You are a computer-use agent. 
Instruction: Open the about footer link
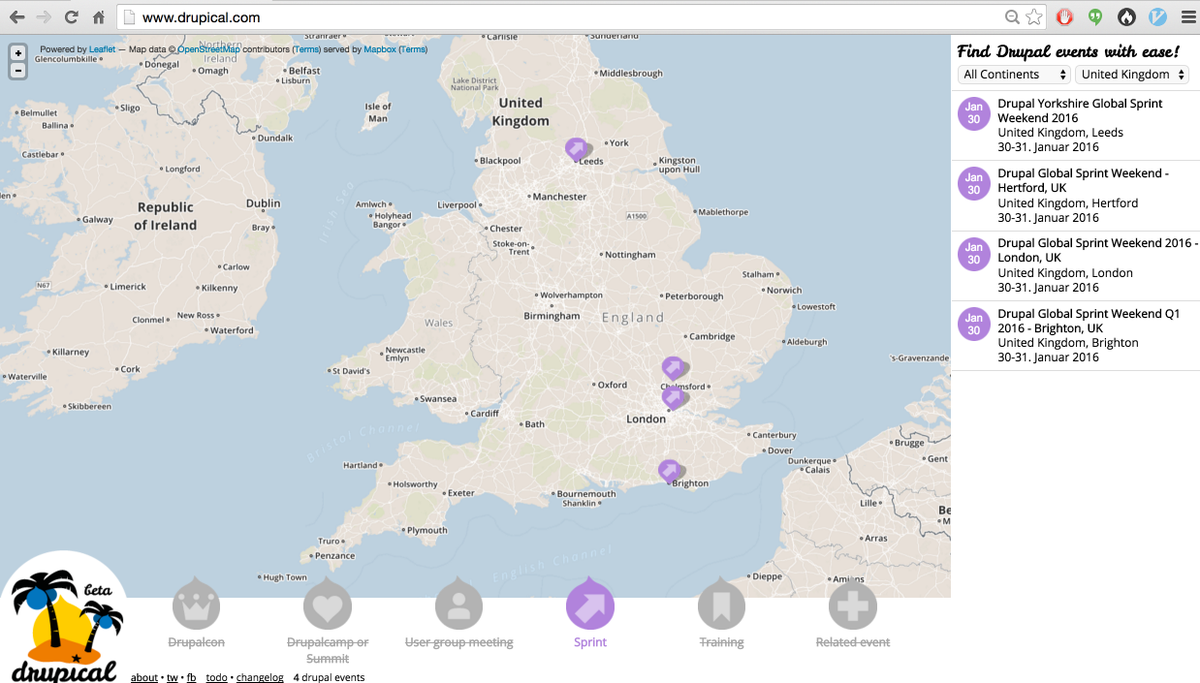144,677
